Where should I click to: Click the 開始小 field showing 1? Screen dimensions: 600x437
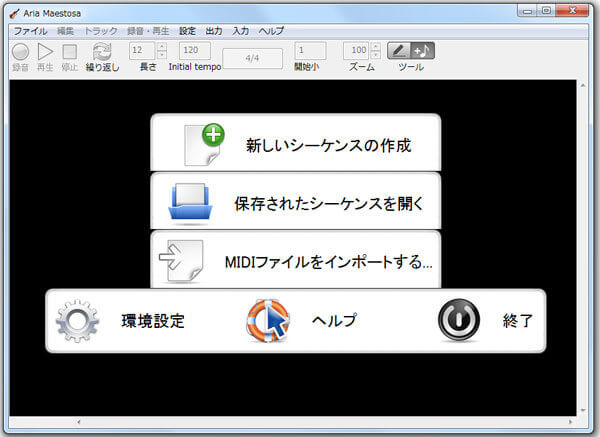[x=310, y=50]
